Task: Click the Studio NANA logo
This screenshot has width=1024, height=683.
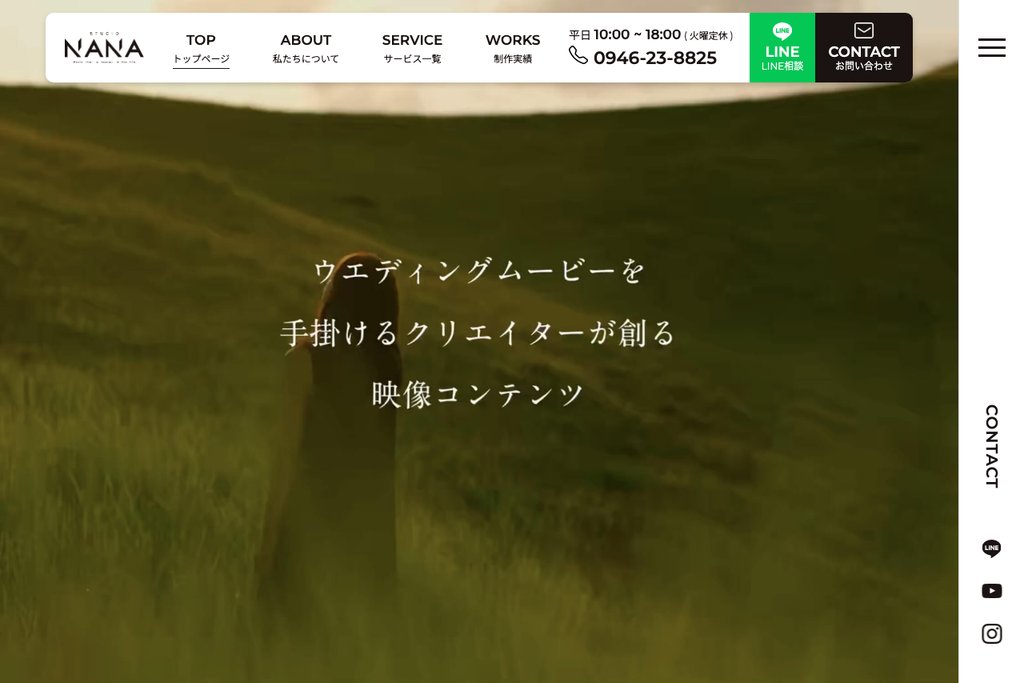Action: (x=103, y=47)
